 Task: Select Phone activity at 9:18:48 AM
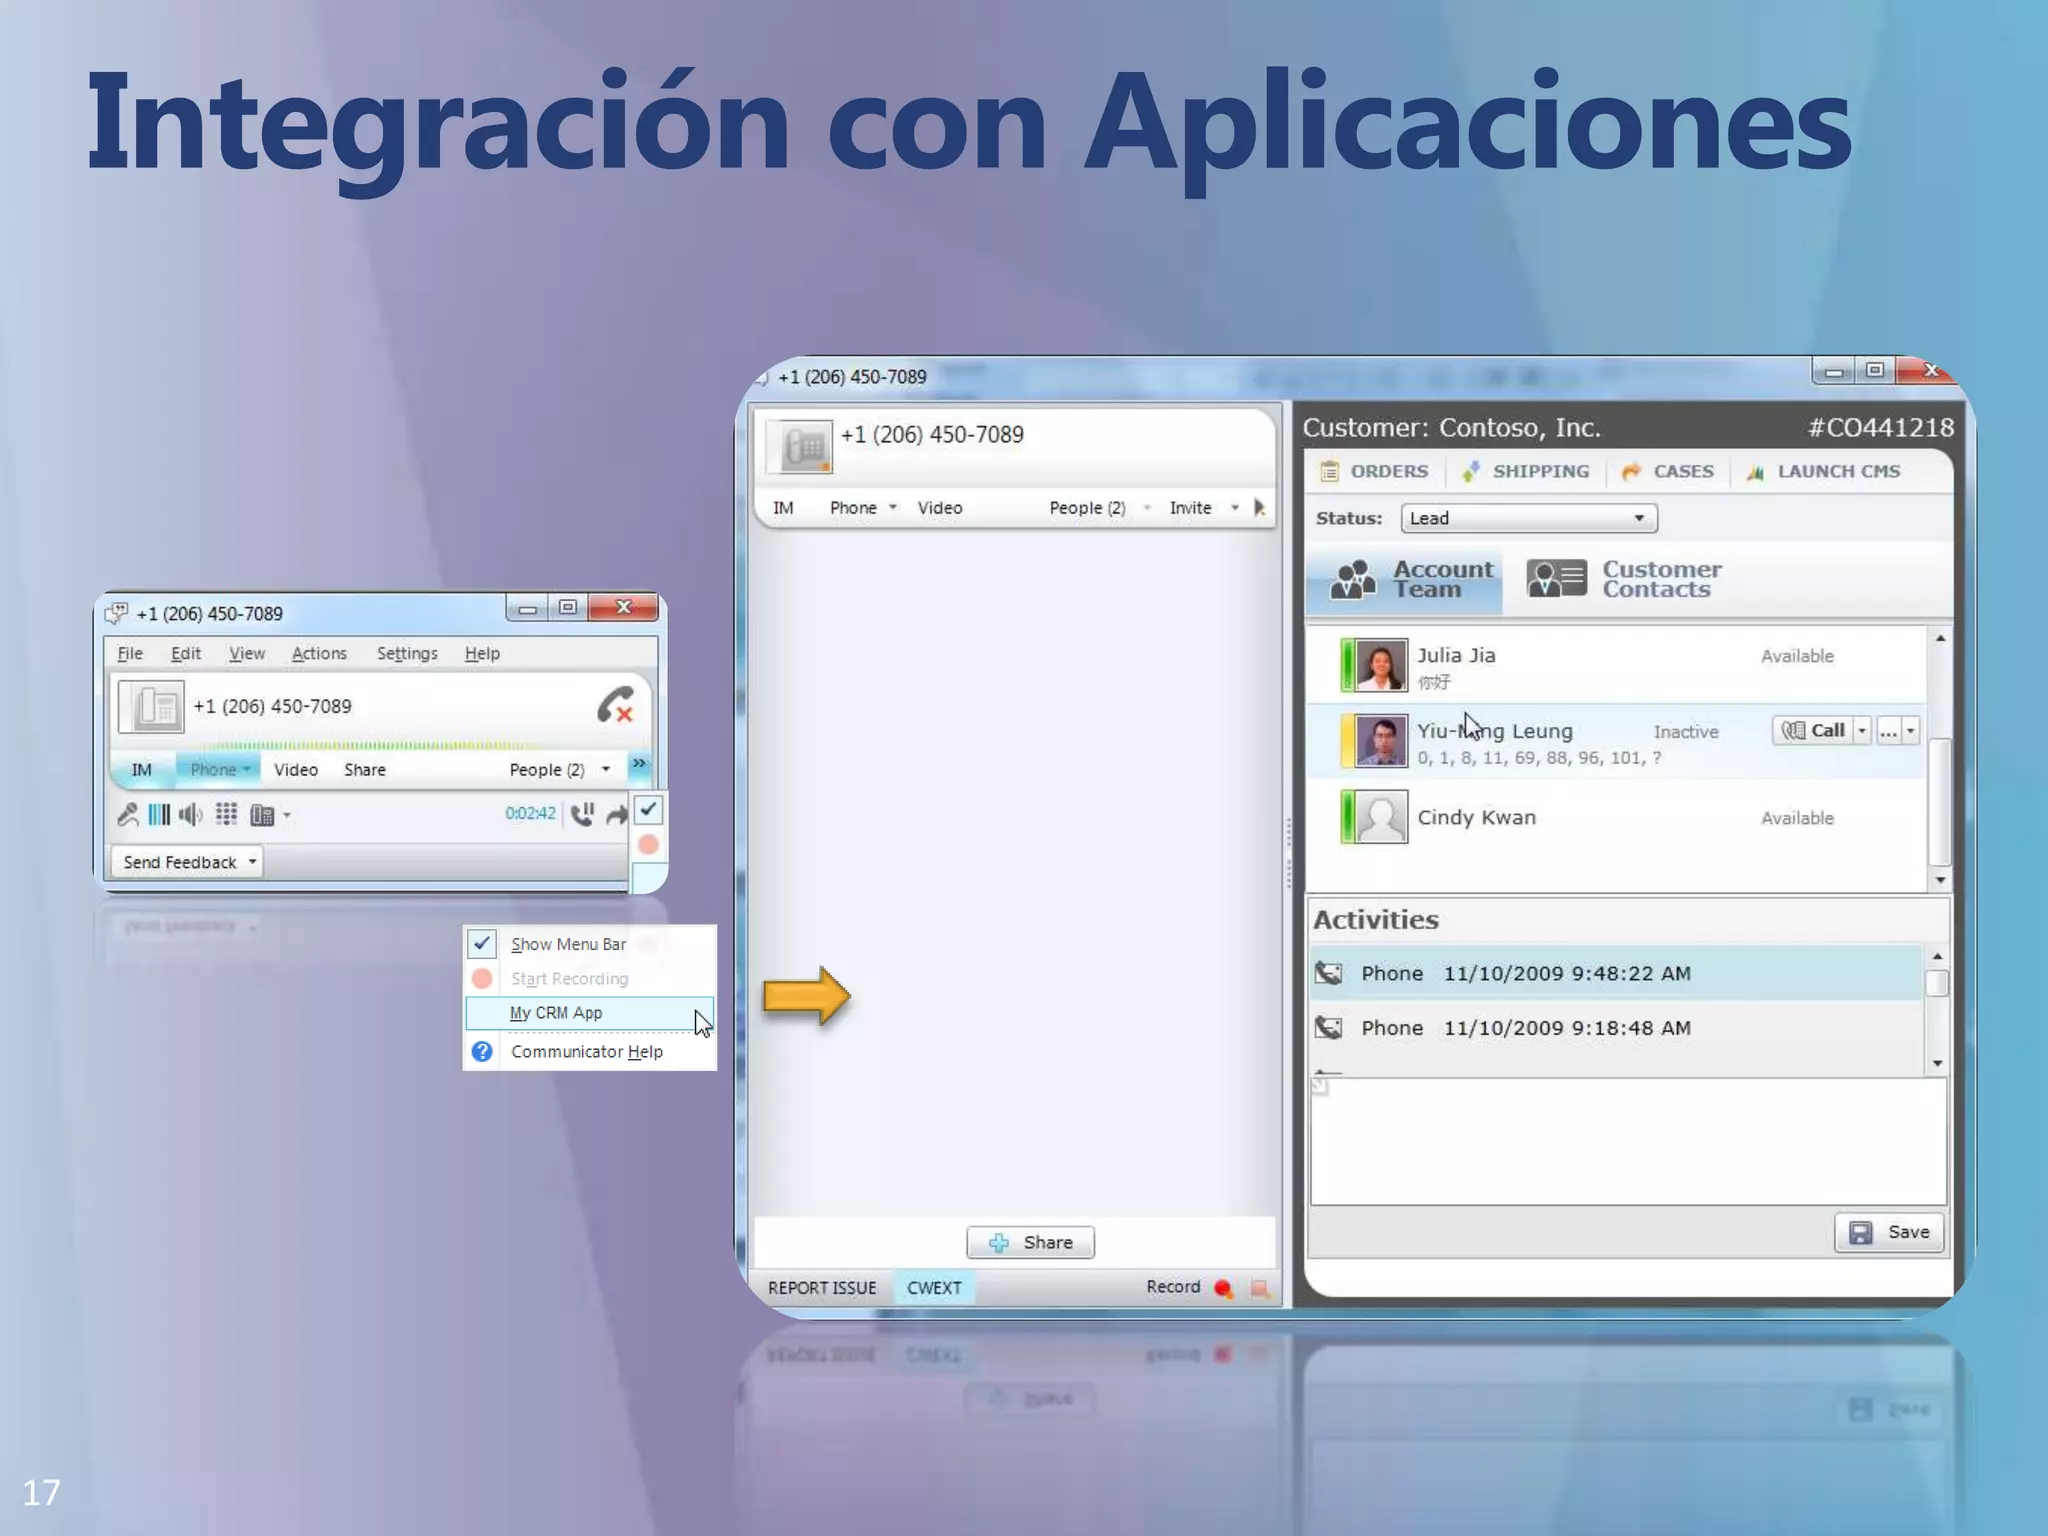[1616, 1028]
